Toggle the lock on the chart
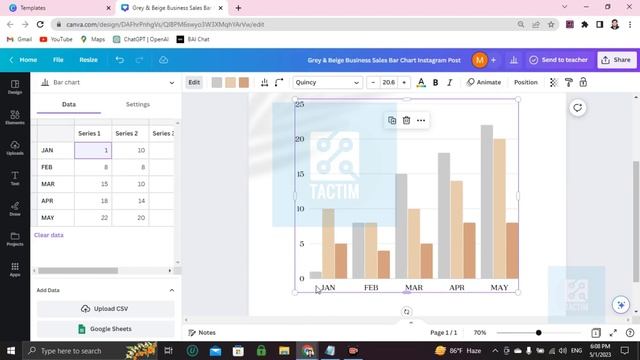The width and height of the screenshot is (640, 360). pos(583,82)
